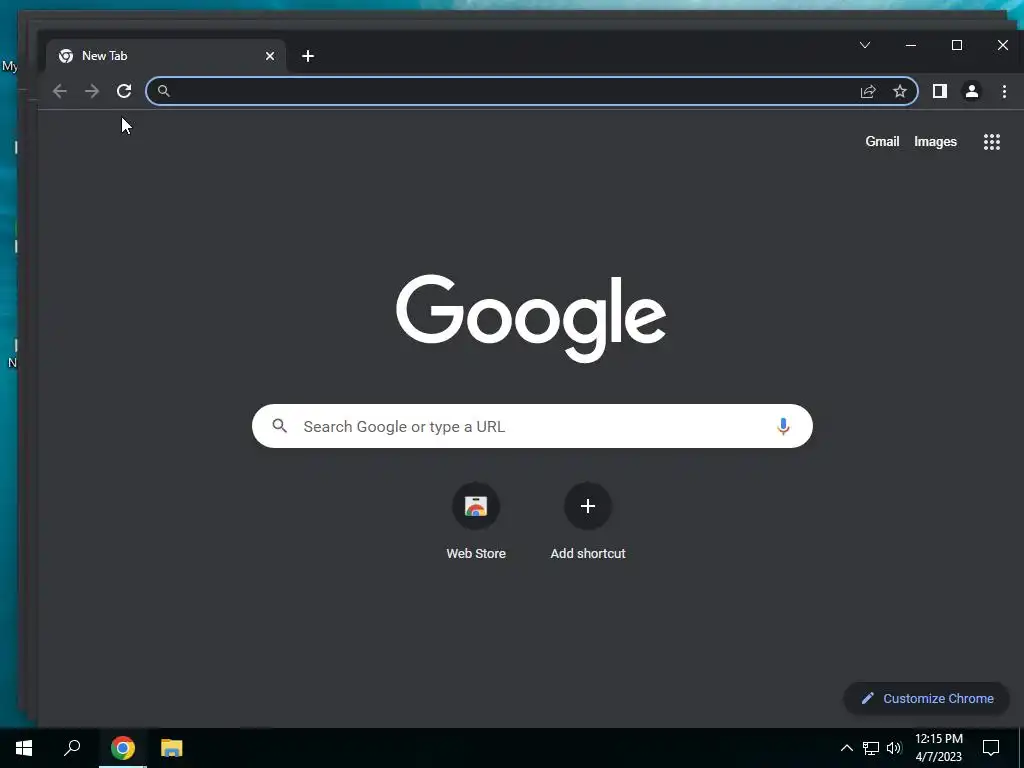Maximize the Chrome window
1024x768 pixels.
tap(957, 45)
